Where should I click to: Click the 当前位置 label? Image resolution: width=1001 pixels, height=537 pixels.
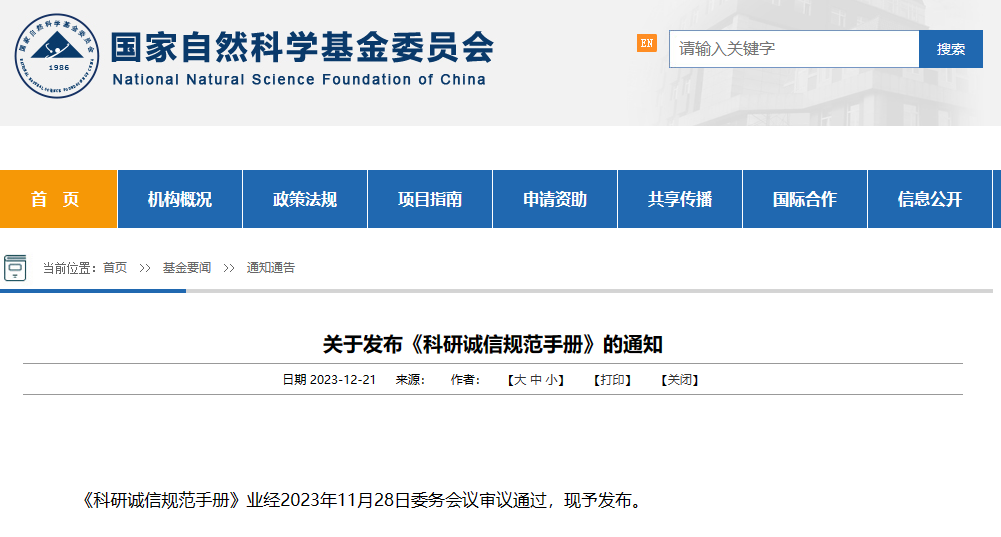pyautogui.click(x=70, y=268)
